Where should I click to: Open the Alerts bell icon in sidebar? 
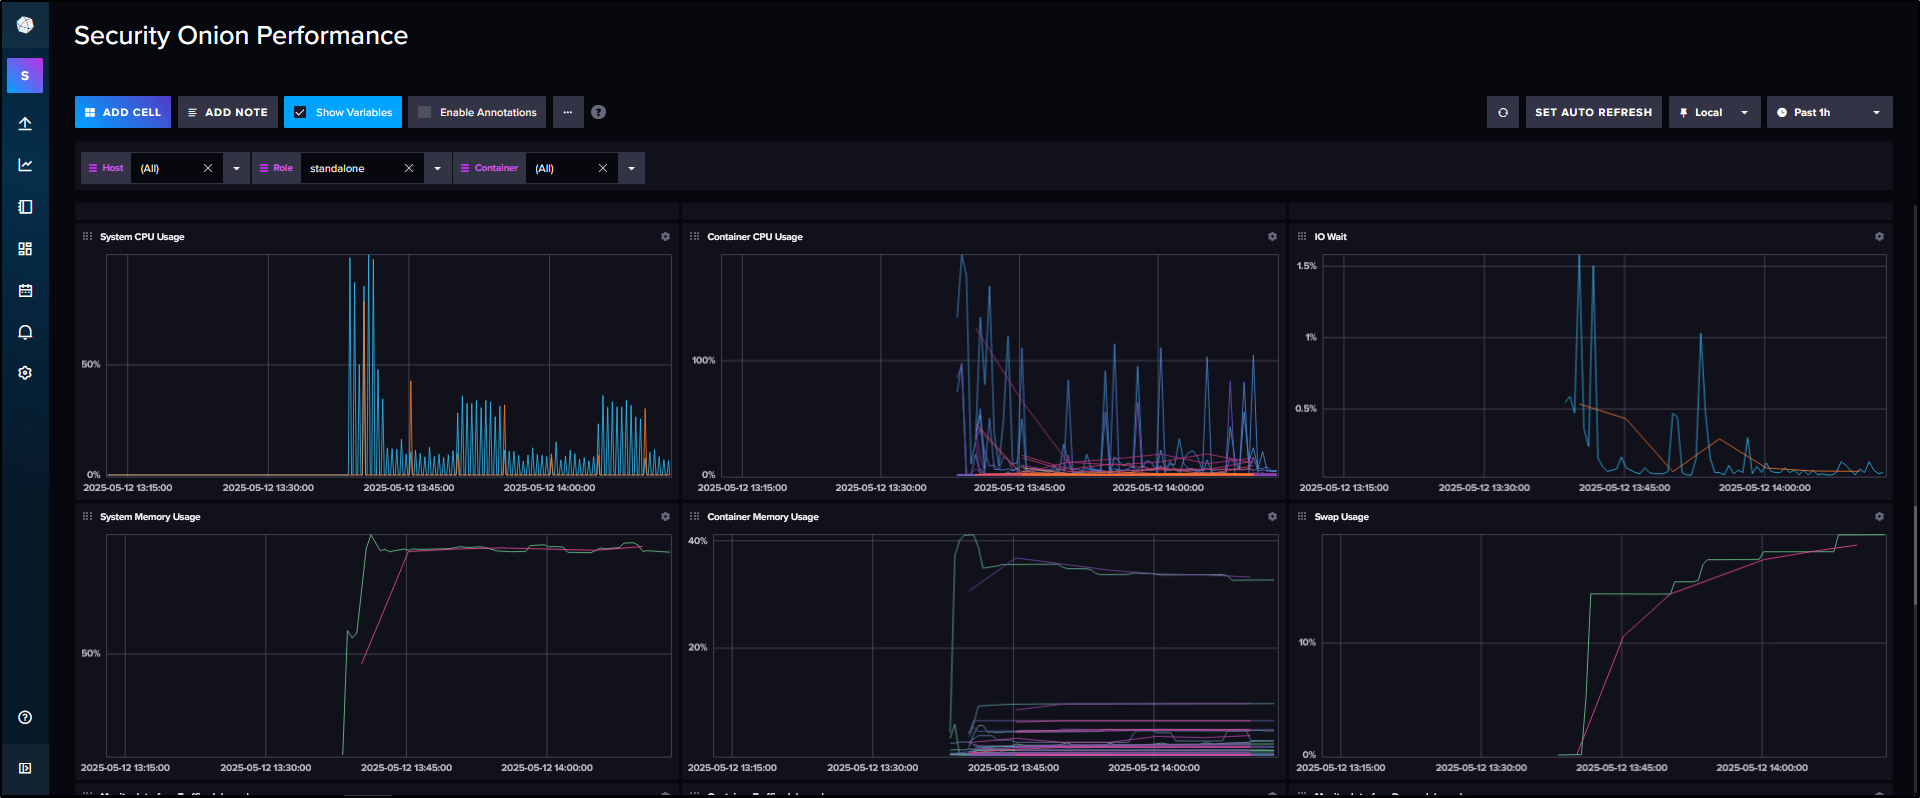tap(25, 332)
